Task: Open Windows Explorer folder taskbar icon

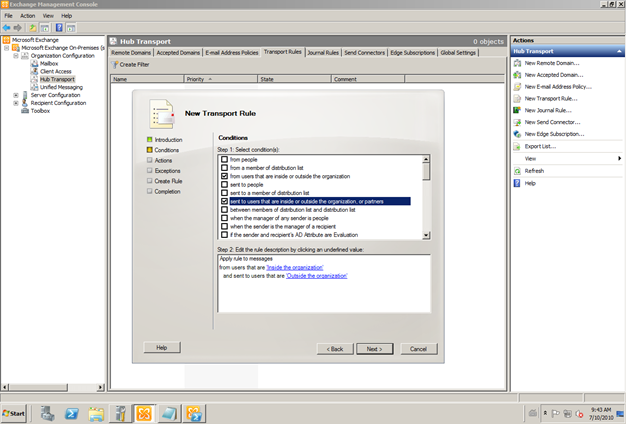Action: 96,414
